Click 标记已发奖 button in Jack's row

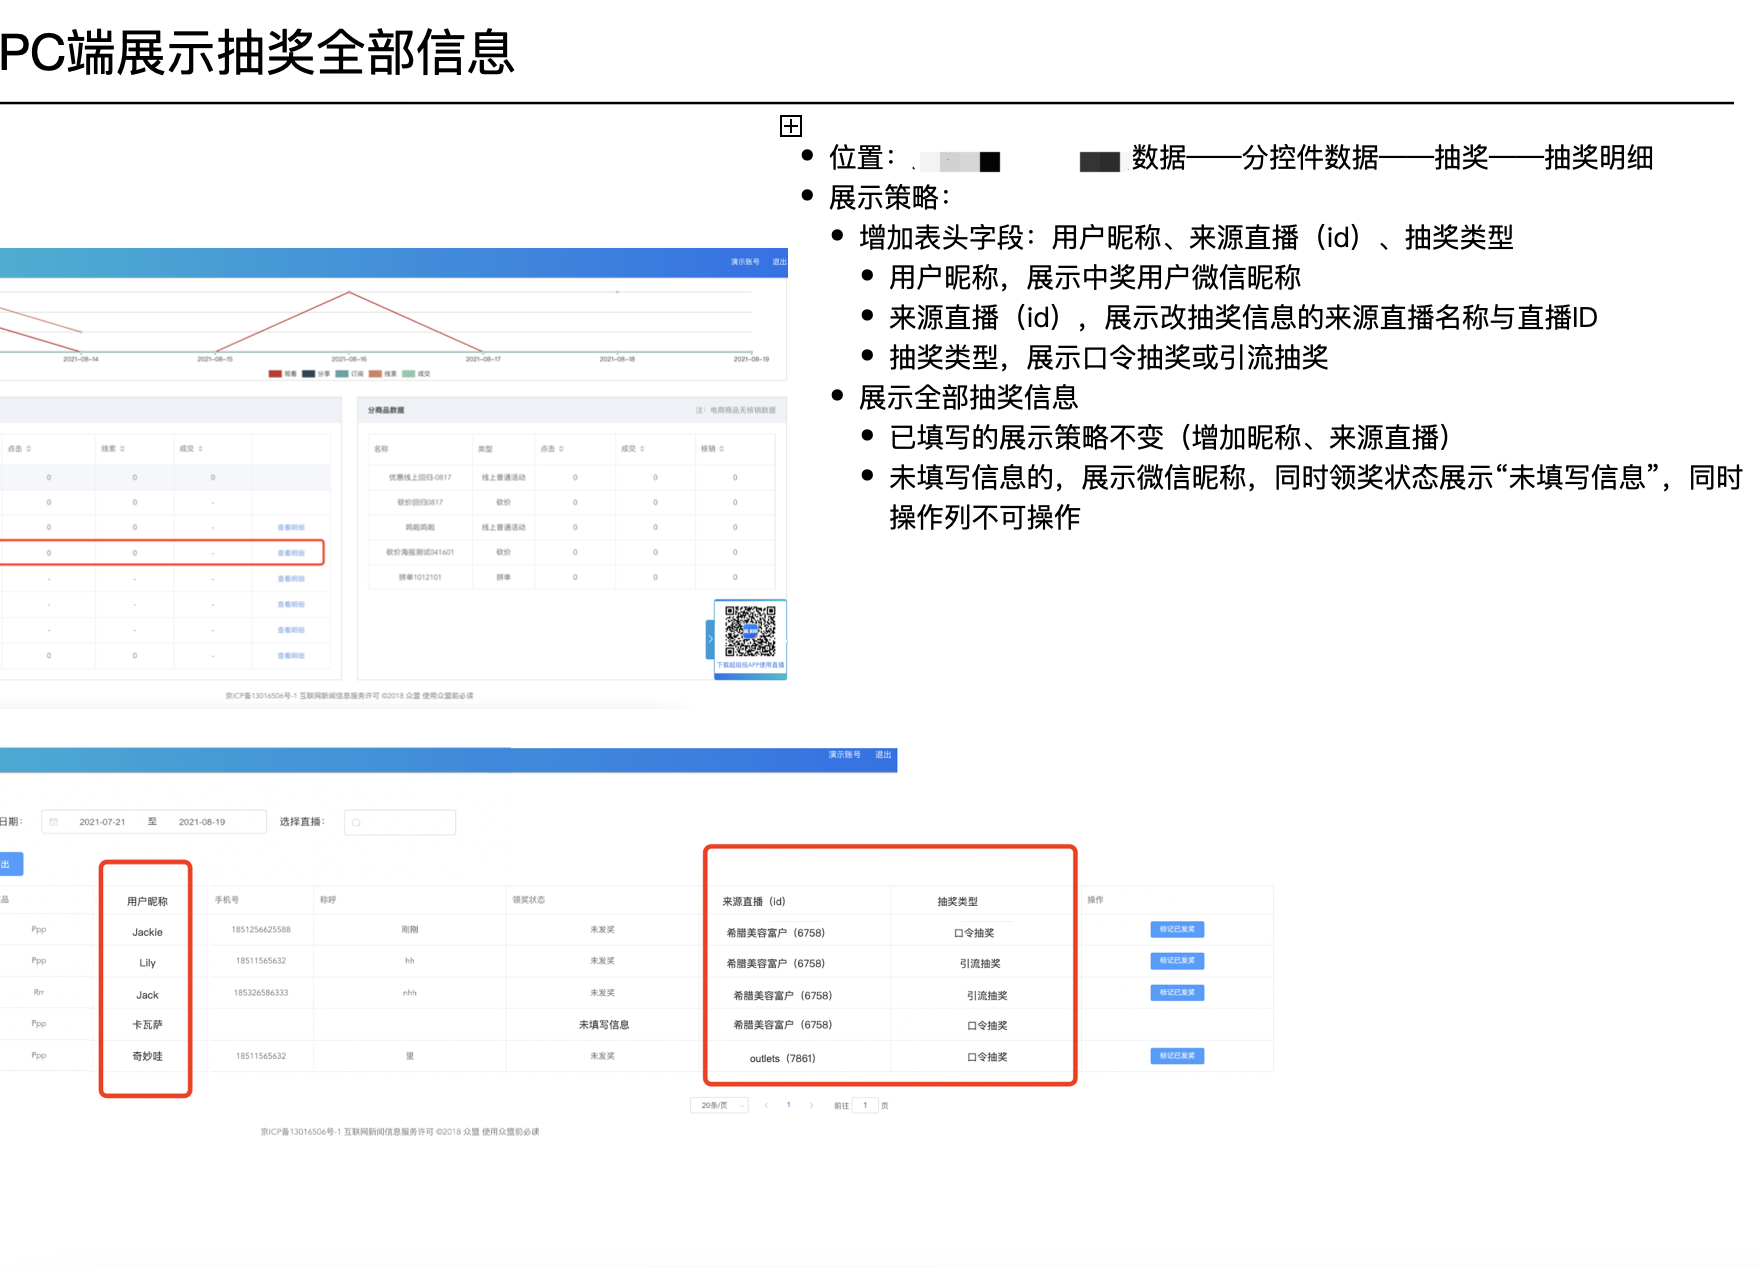tap(1177, 993)
